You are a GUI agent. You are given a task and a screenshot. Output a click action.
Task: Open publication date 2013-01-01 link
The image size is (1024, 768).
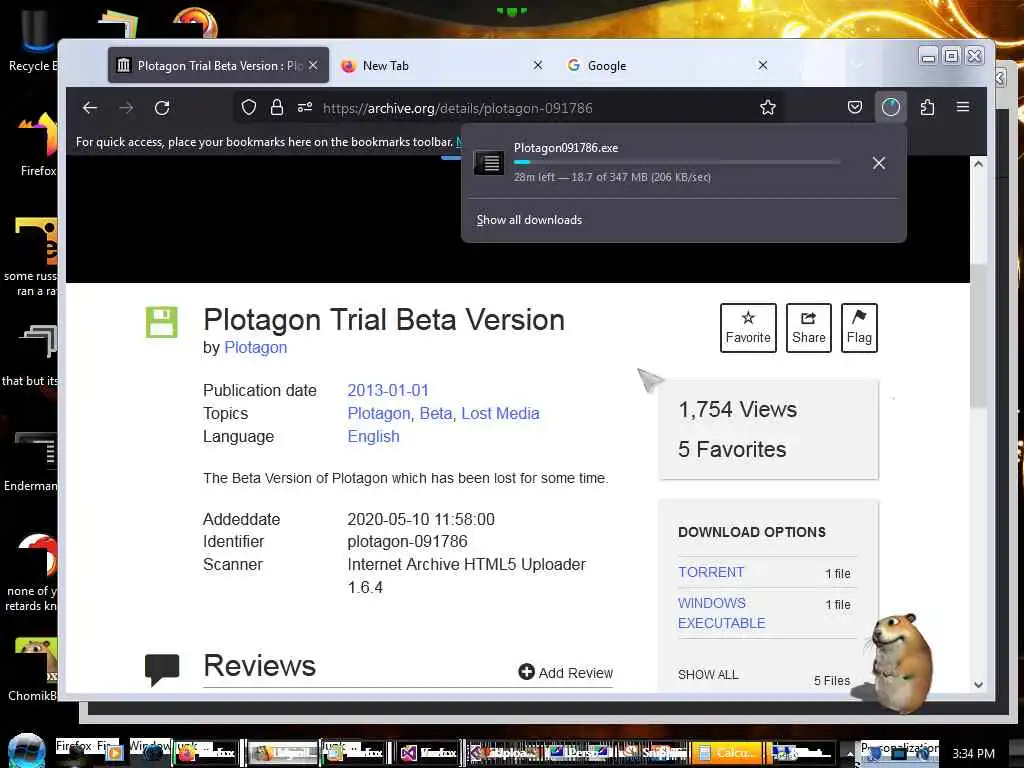[388, 391]
